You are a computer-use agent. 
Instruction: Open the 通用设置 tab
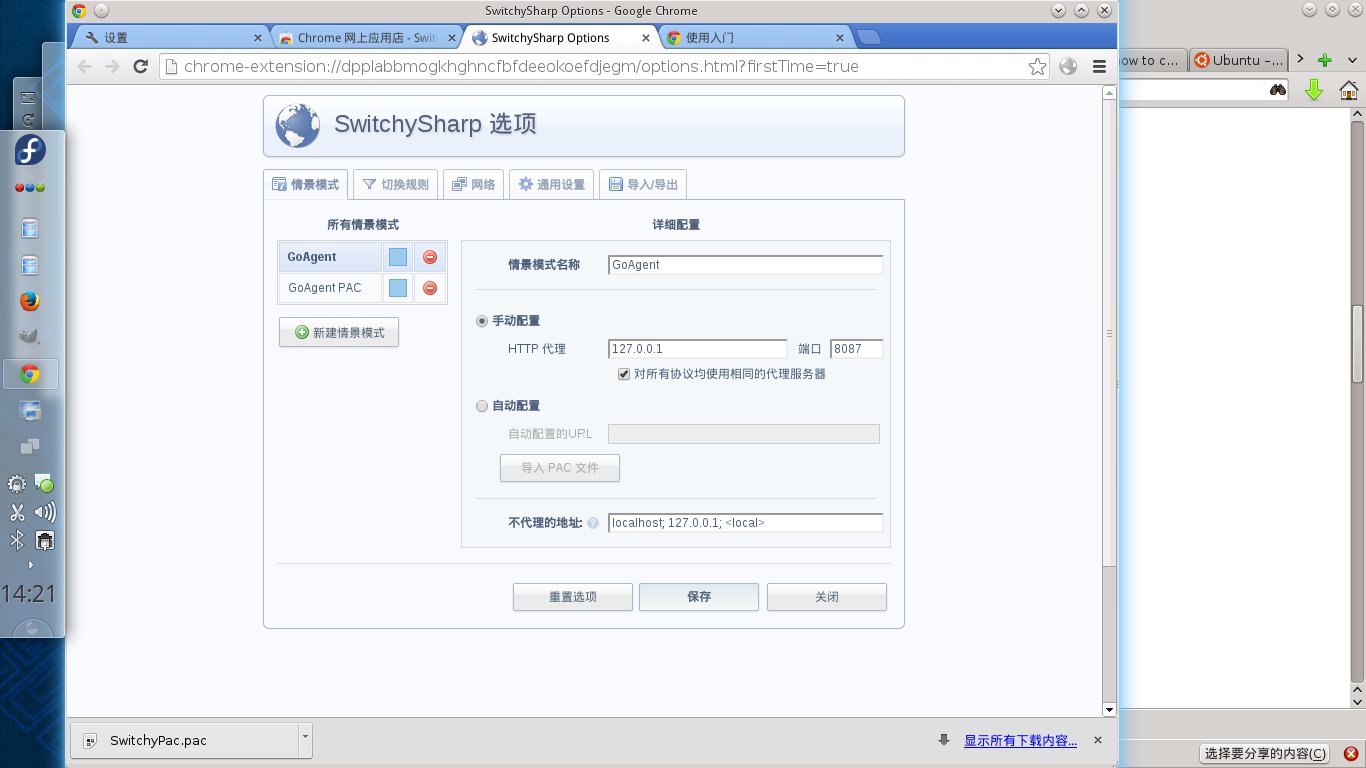tap(551, 185)
